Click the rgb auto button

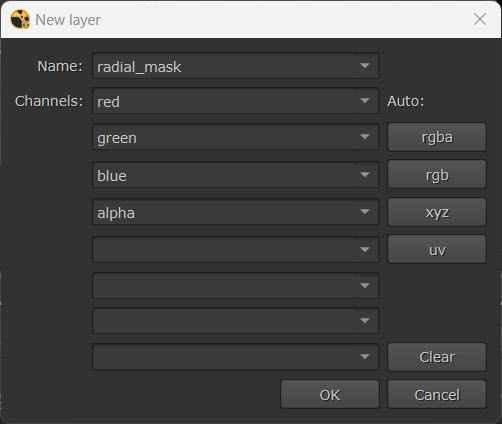tap(437, 174)
